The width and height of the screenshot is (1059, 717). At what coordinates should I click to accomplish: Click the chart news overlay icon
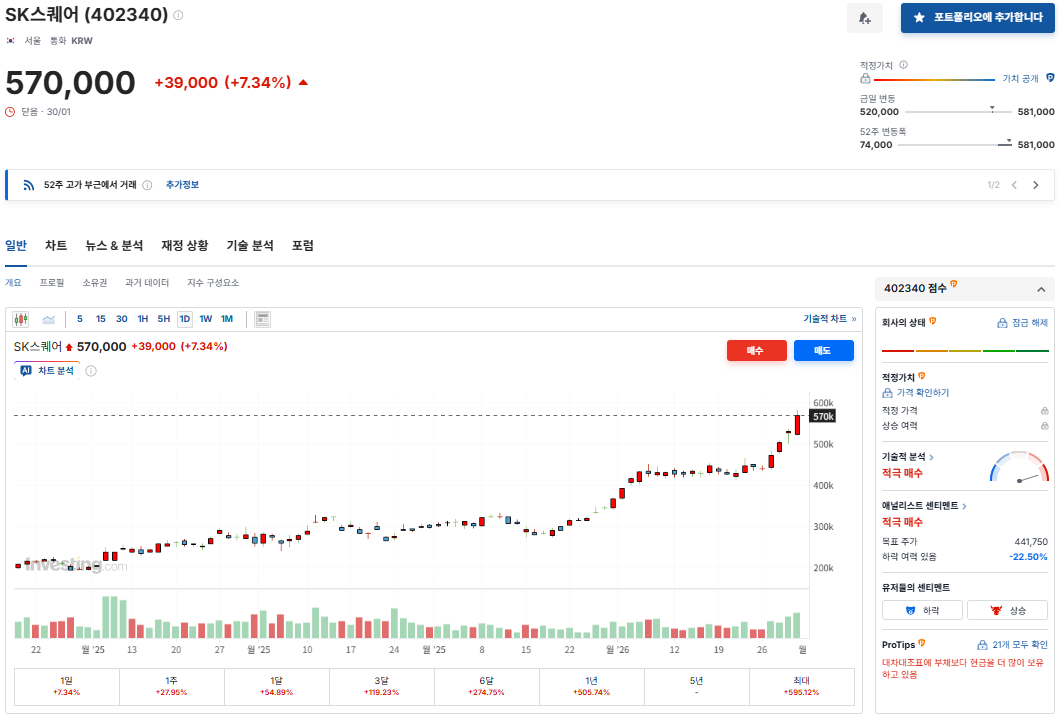click(x=263, y=319)
